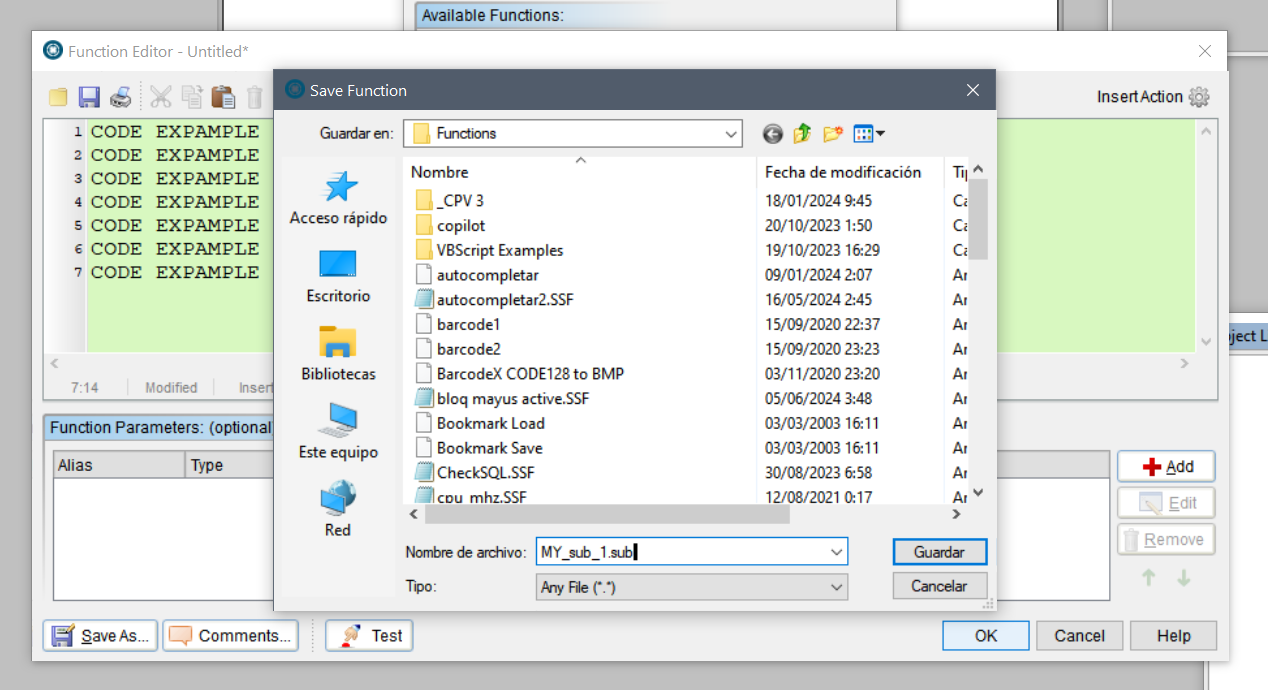Print the function code with printer icon
This screenshot has height=690, width=1268.
pyautogui.click(x=120, y=97)
